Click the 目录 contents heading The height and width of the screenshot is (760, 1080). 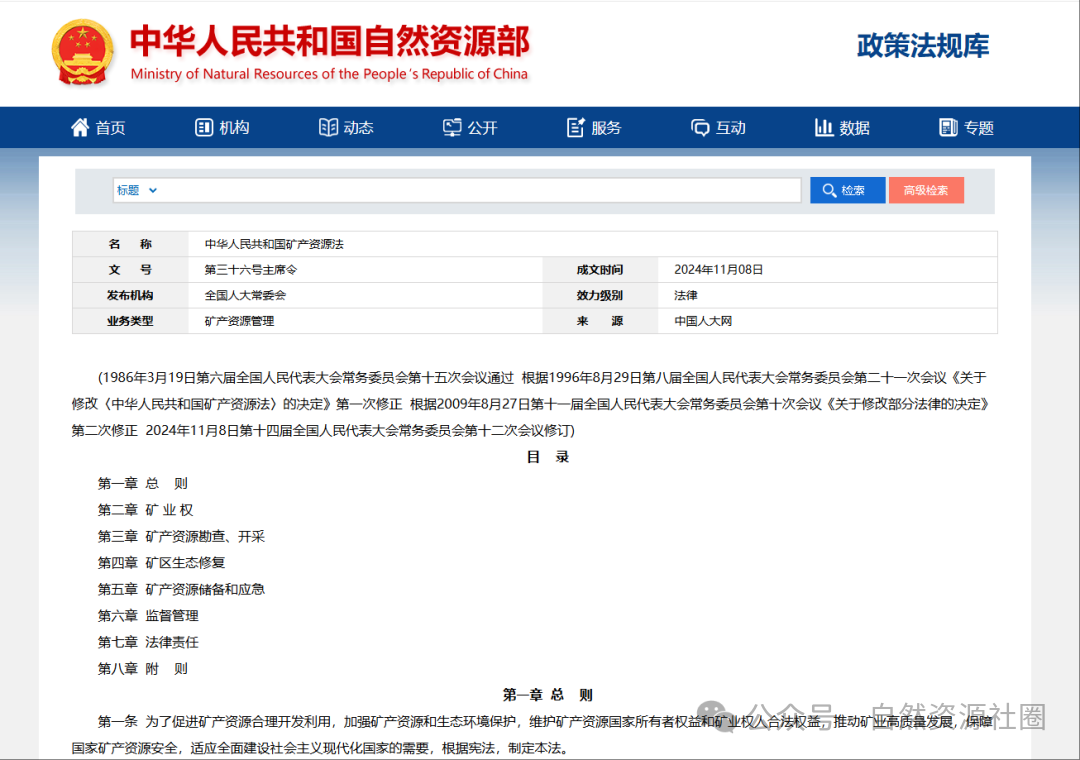548,457
